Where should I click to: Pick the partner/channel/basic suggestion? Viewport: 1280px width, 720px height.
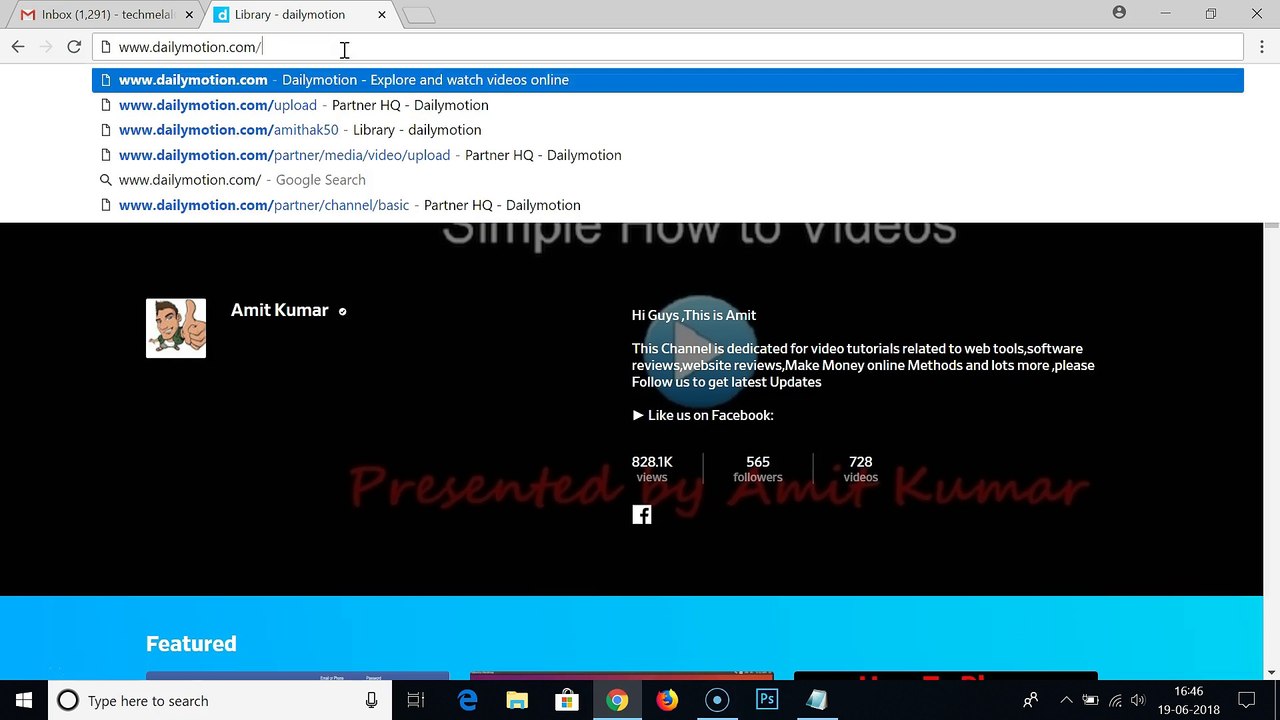(x=668, y=205)
